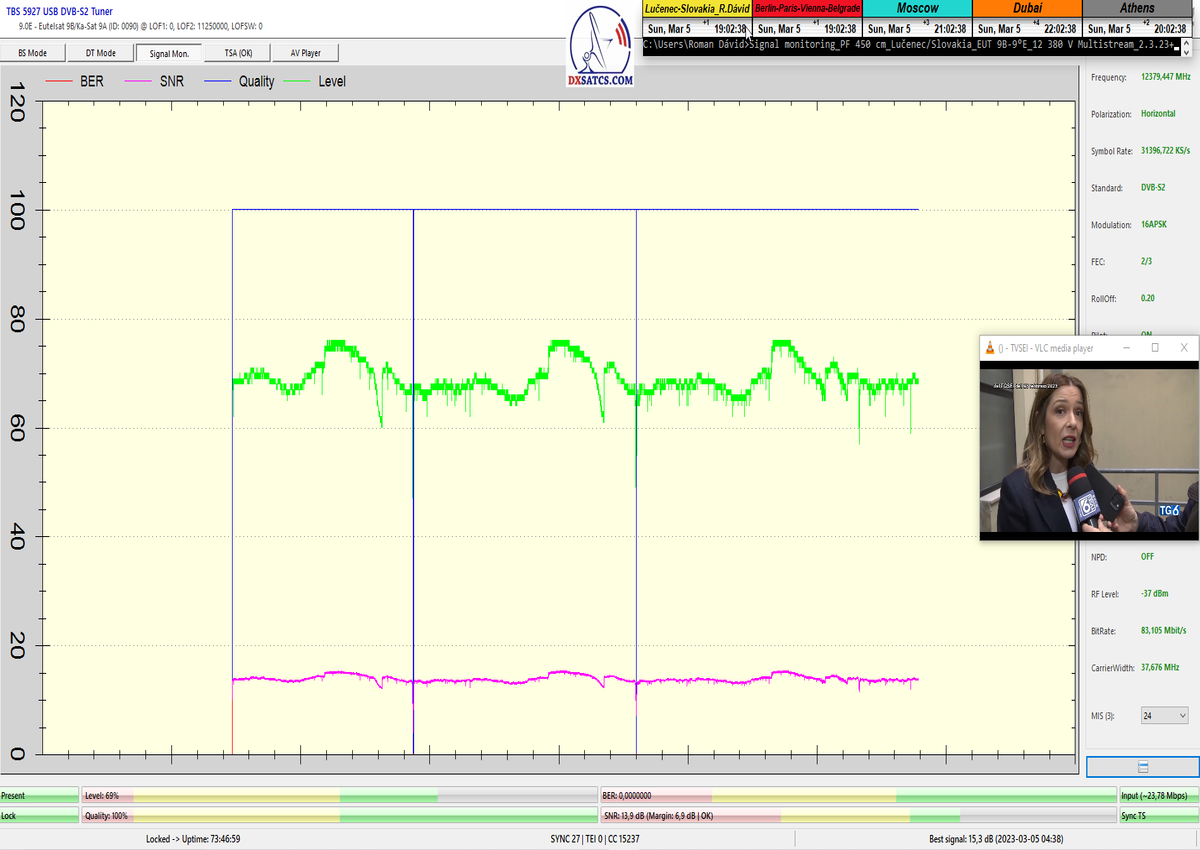This screenshot has width=1200, height=850.
Task: Minimize the VLC media player window
Action: coord(1125,348)
